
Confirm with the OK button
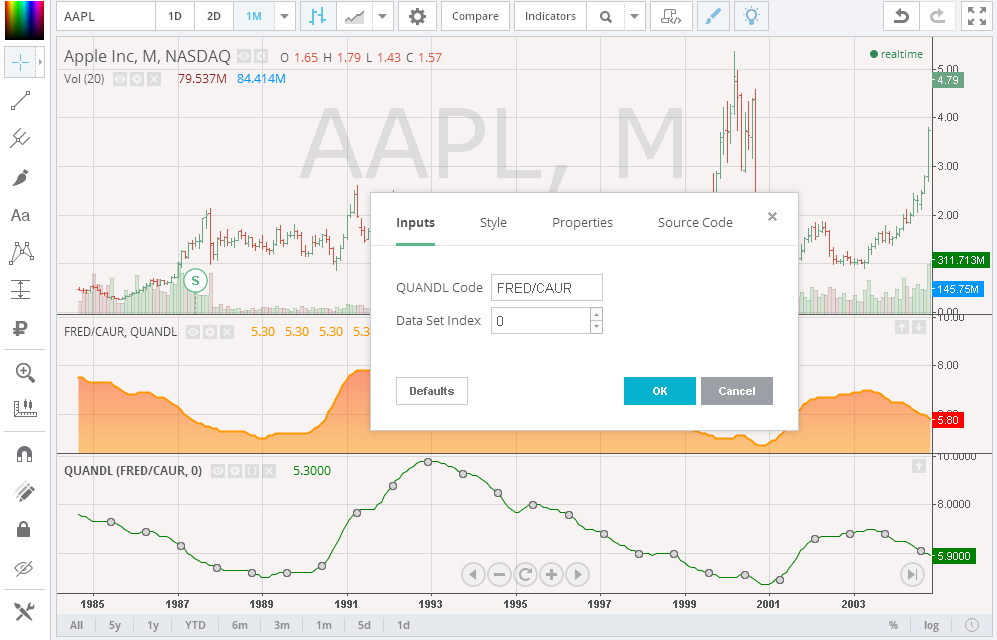click(659, 391)
